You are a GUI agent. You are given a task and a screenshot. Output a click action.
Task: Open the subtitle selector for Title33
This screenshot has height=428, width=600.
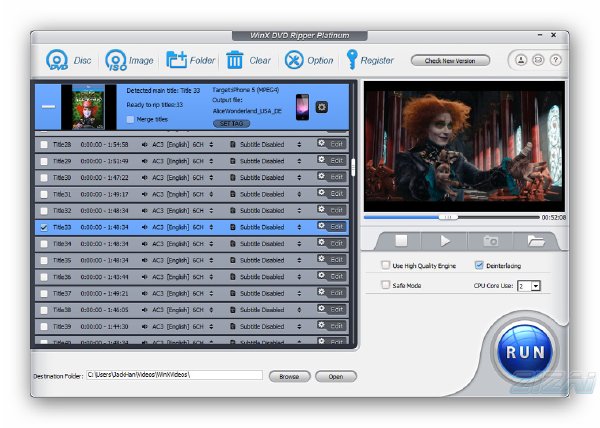point(299,228)
